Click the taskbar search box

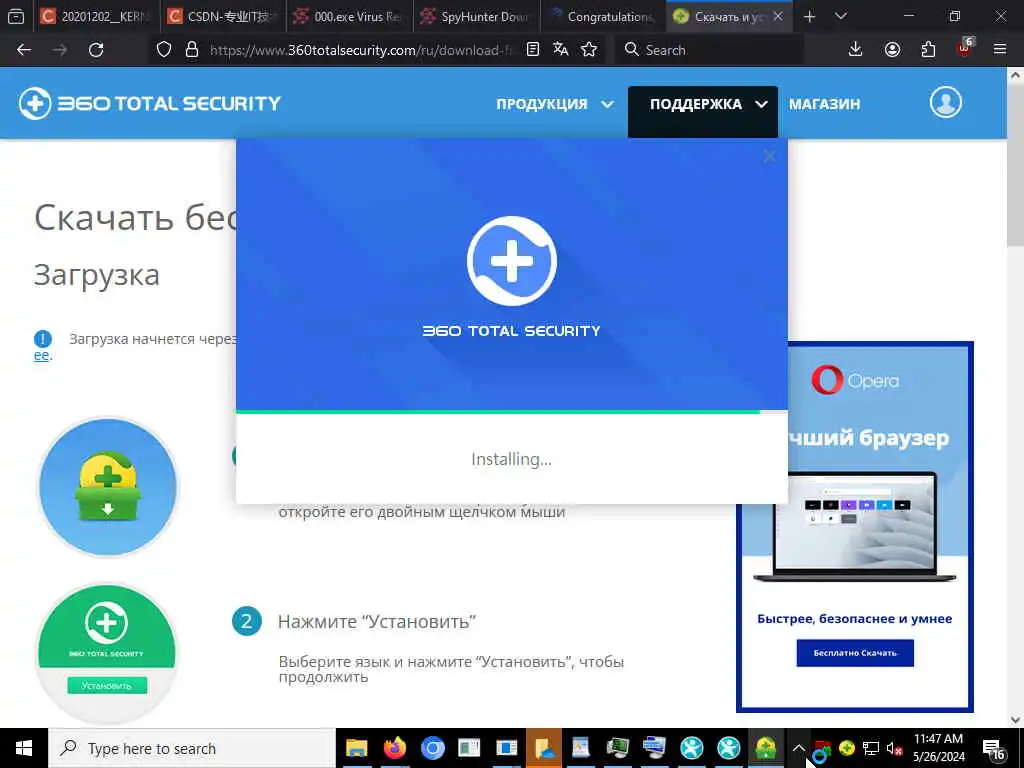[192, 748]
